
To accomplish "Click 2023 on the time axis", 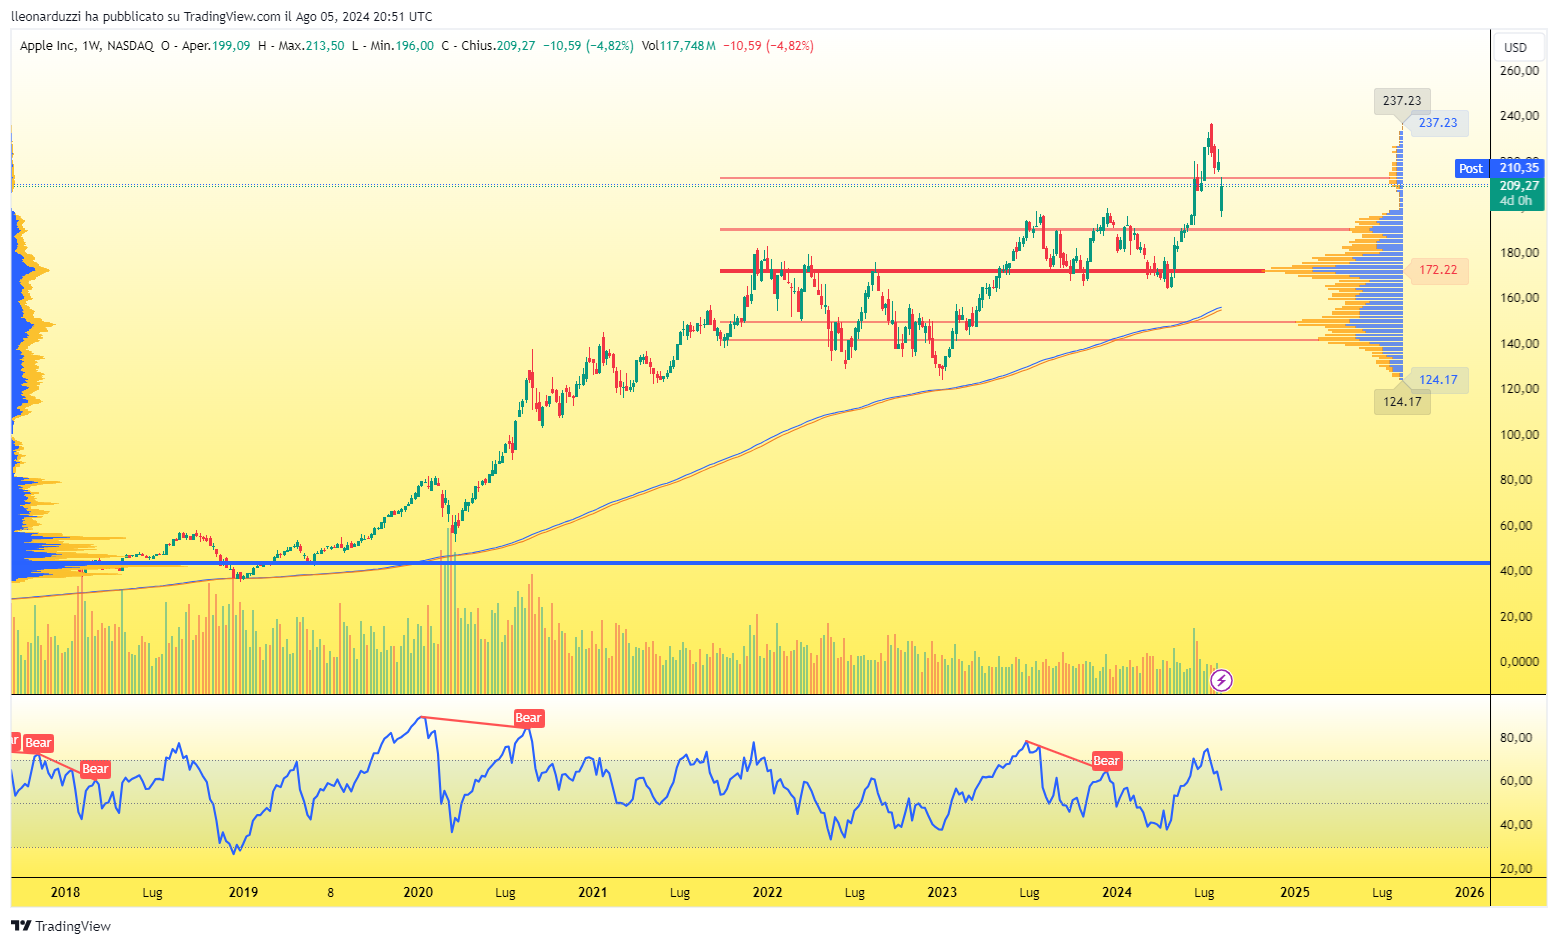I will pyautogui.click(x=942, y=893).
